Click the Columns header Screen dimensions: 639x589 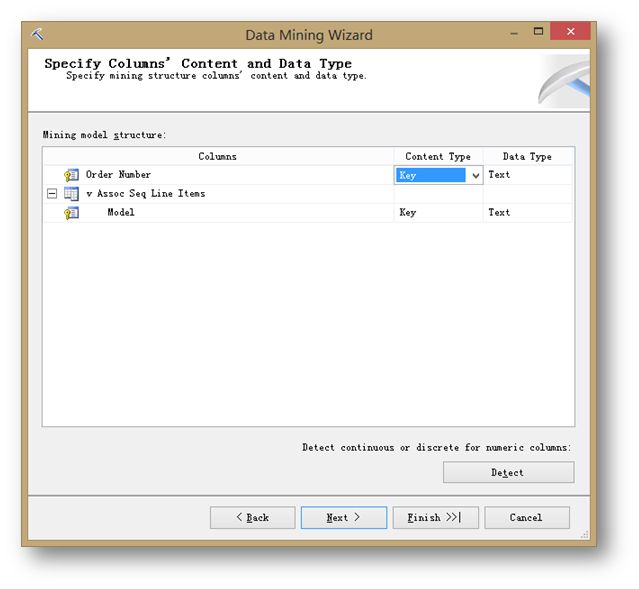[218, 157]
